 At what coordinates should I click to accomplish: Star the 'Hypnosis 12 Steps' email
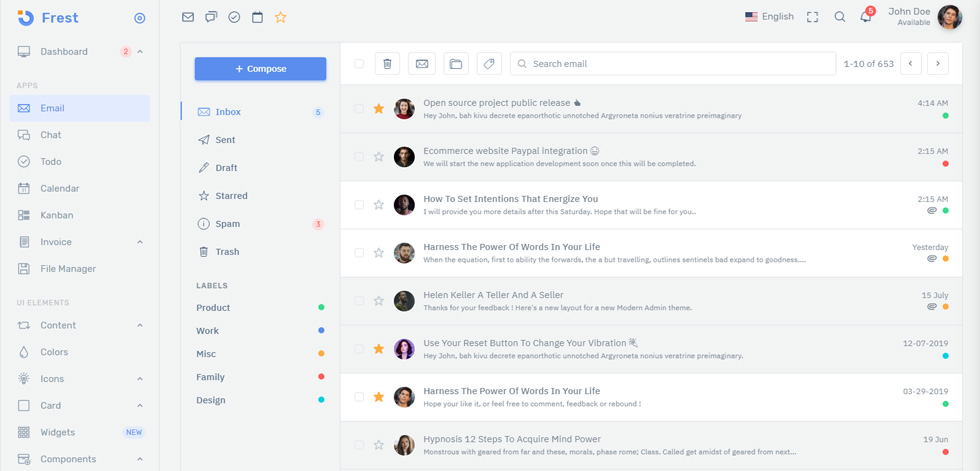[x=378, y=445]
